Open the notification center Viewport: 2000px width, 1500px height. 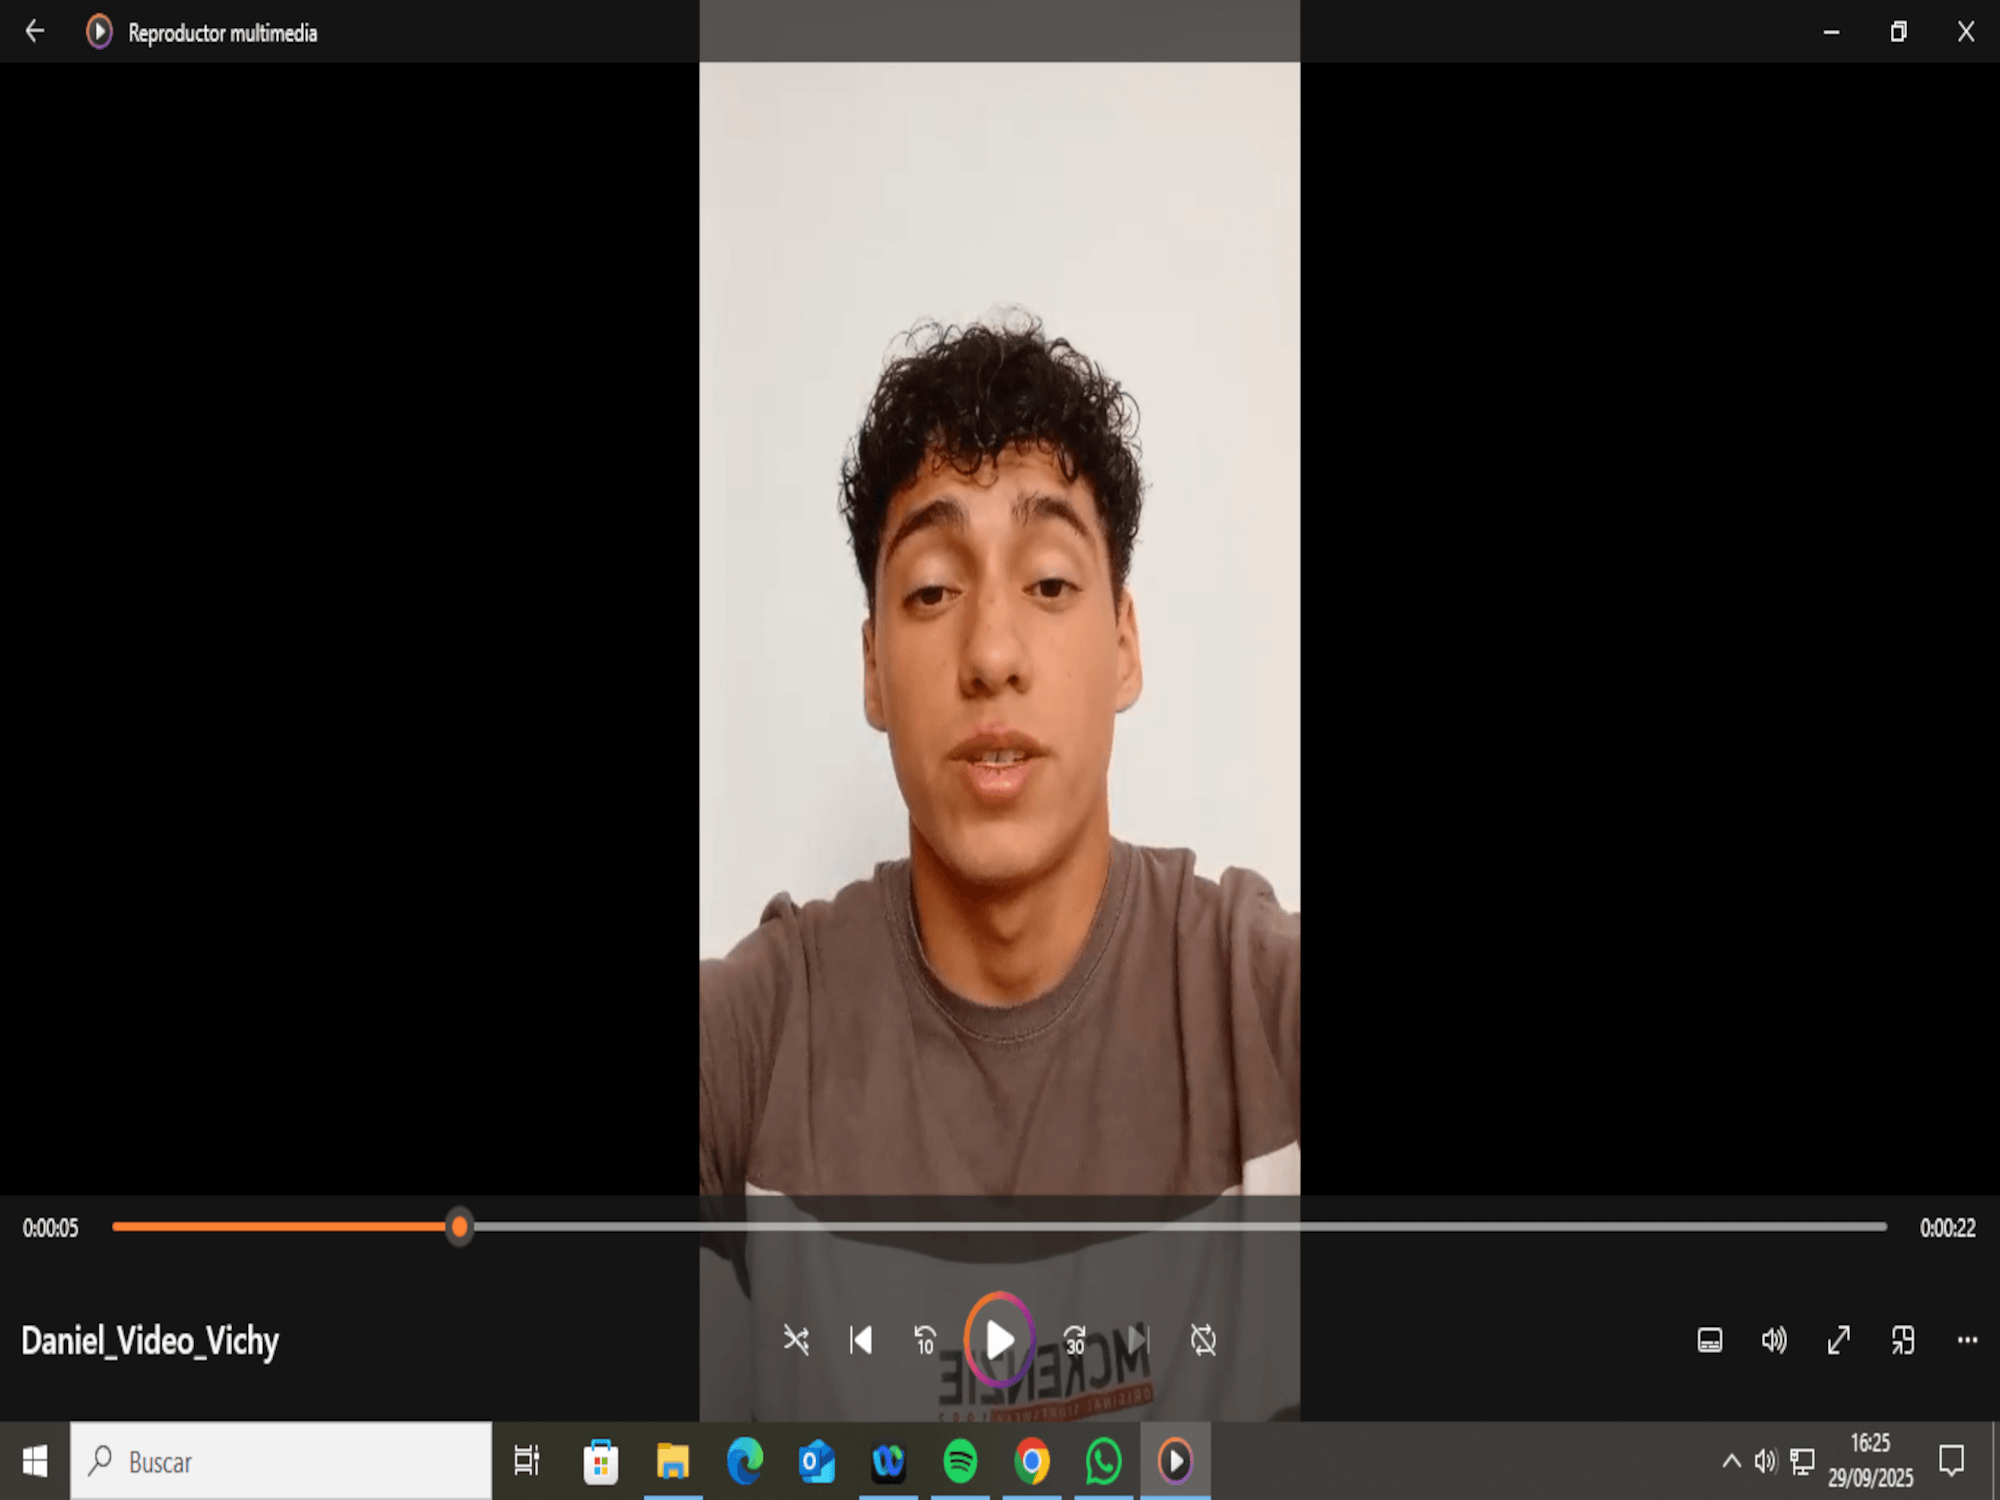[1951, 1461]
